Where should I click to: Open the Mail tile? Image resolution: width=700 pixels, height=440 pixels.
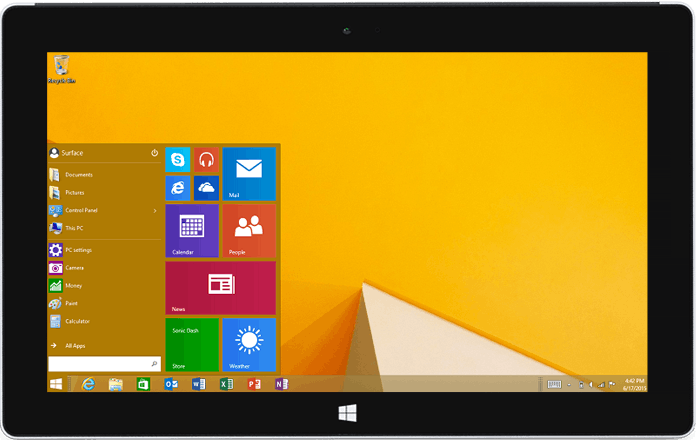click(x=248, y=174)
